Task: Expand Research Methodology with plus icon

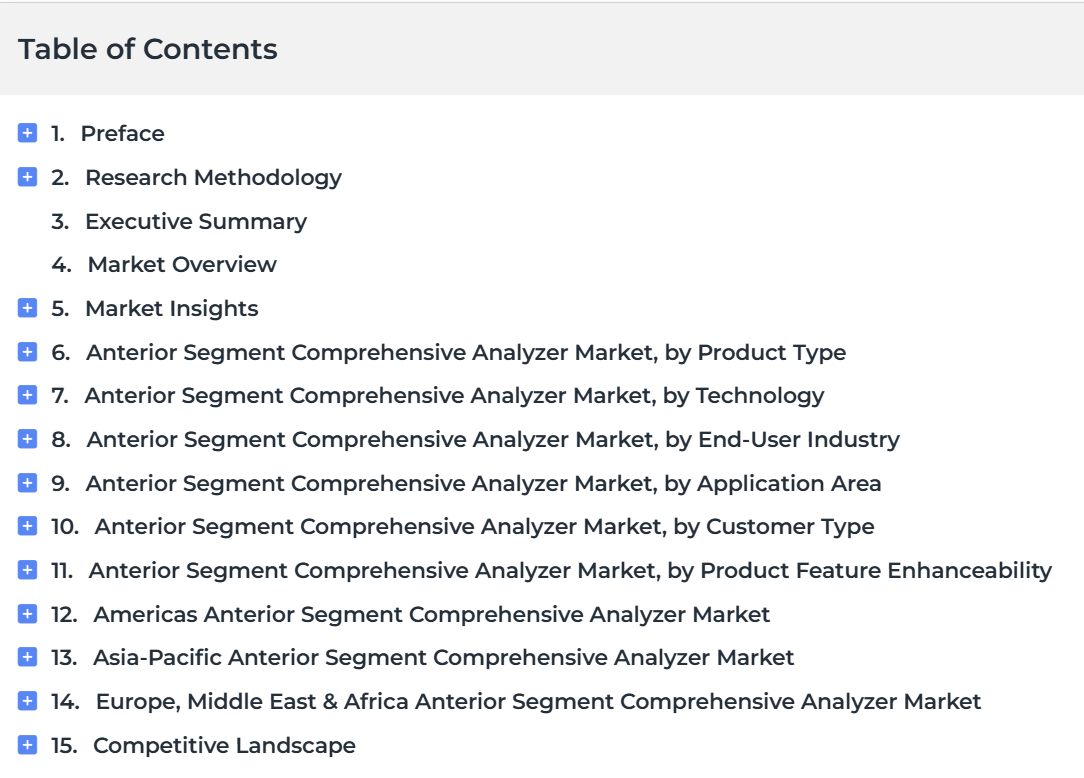Action: pos(28,177)
